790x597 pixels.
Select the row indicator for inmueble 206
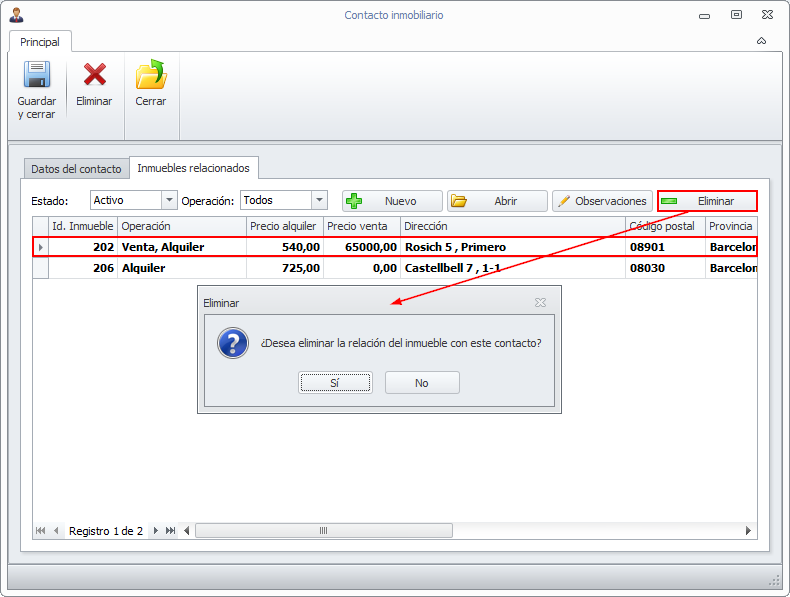41,268
